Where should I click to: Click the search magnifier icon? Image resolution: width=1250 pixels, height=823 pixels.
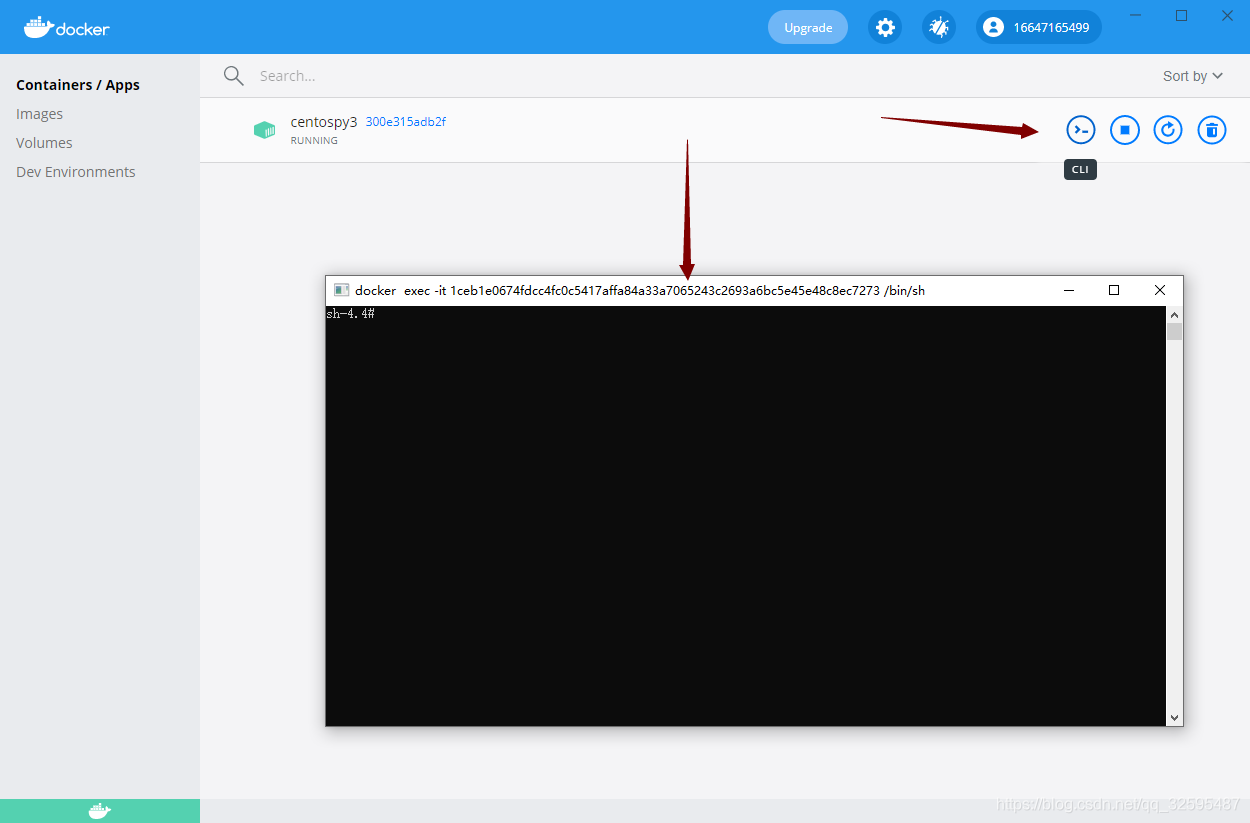click(234, 76)
